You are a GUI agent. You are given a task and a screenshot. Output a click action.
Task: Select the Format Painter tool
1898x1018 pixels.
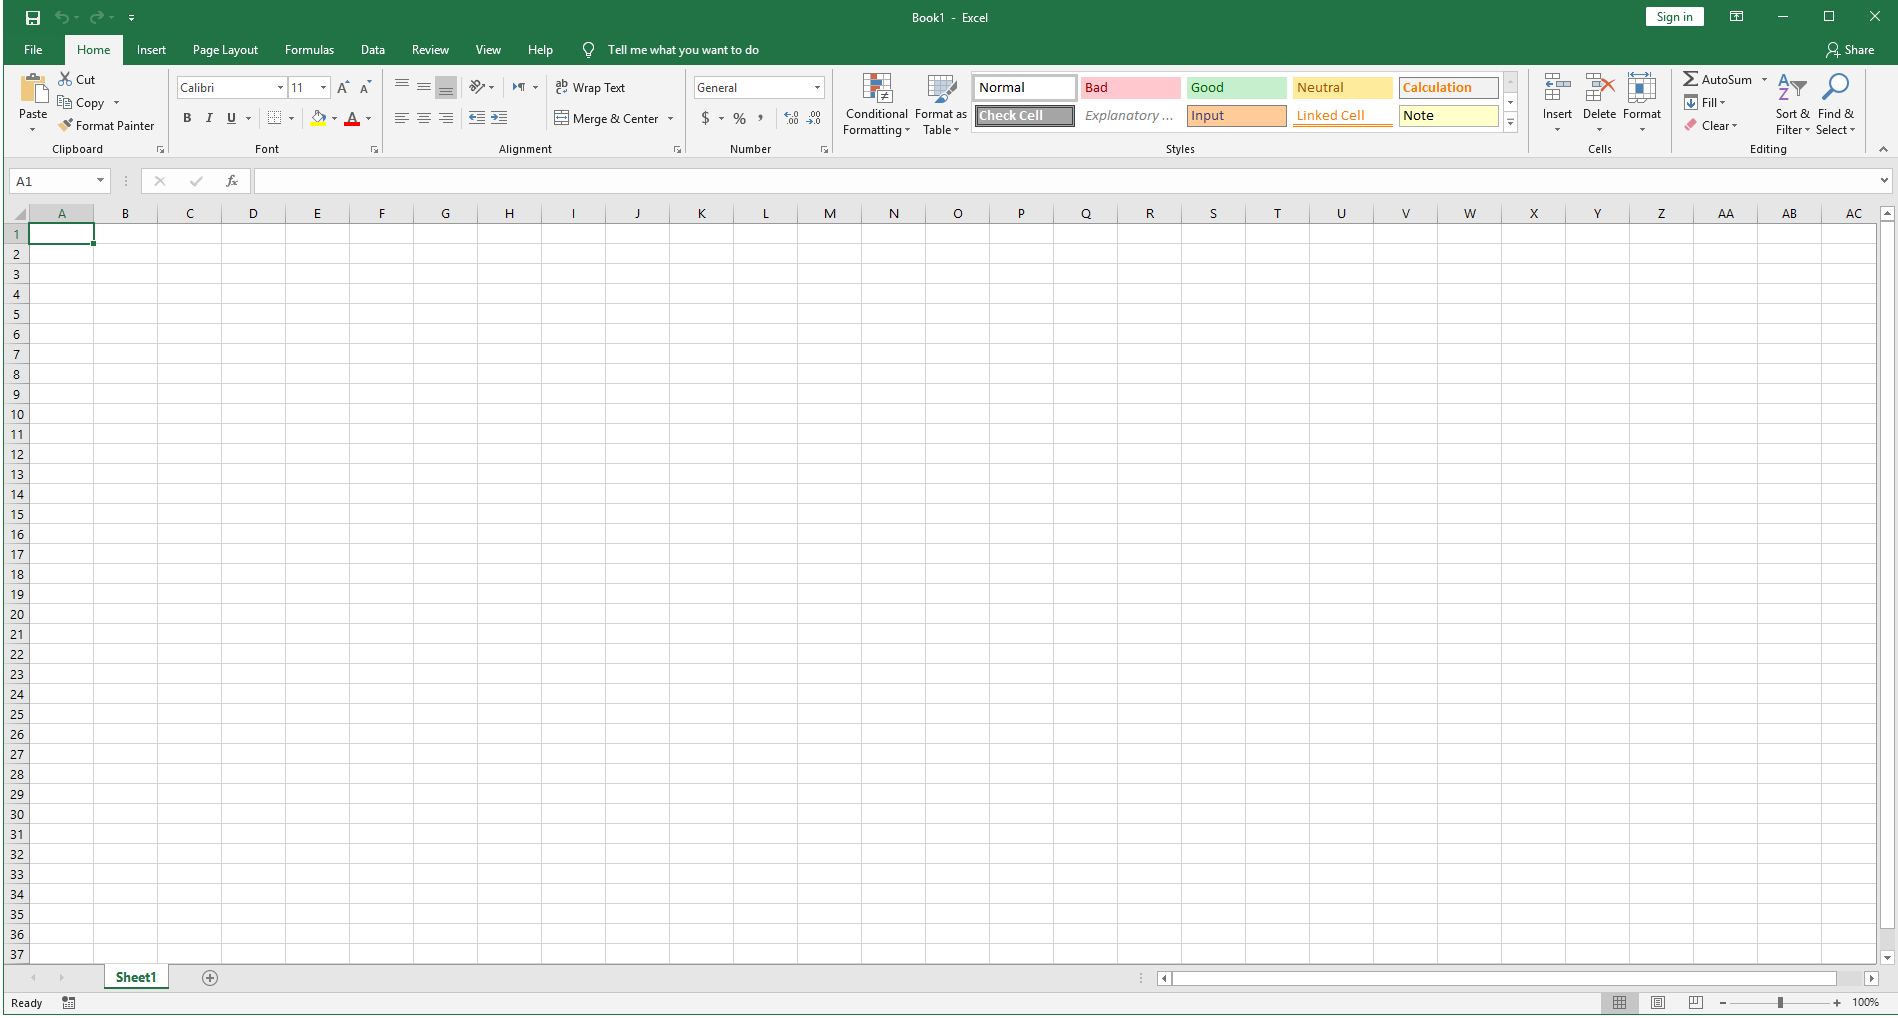click(107, 125)
